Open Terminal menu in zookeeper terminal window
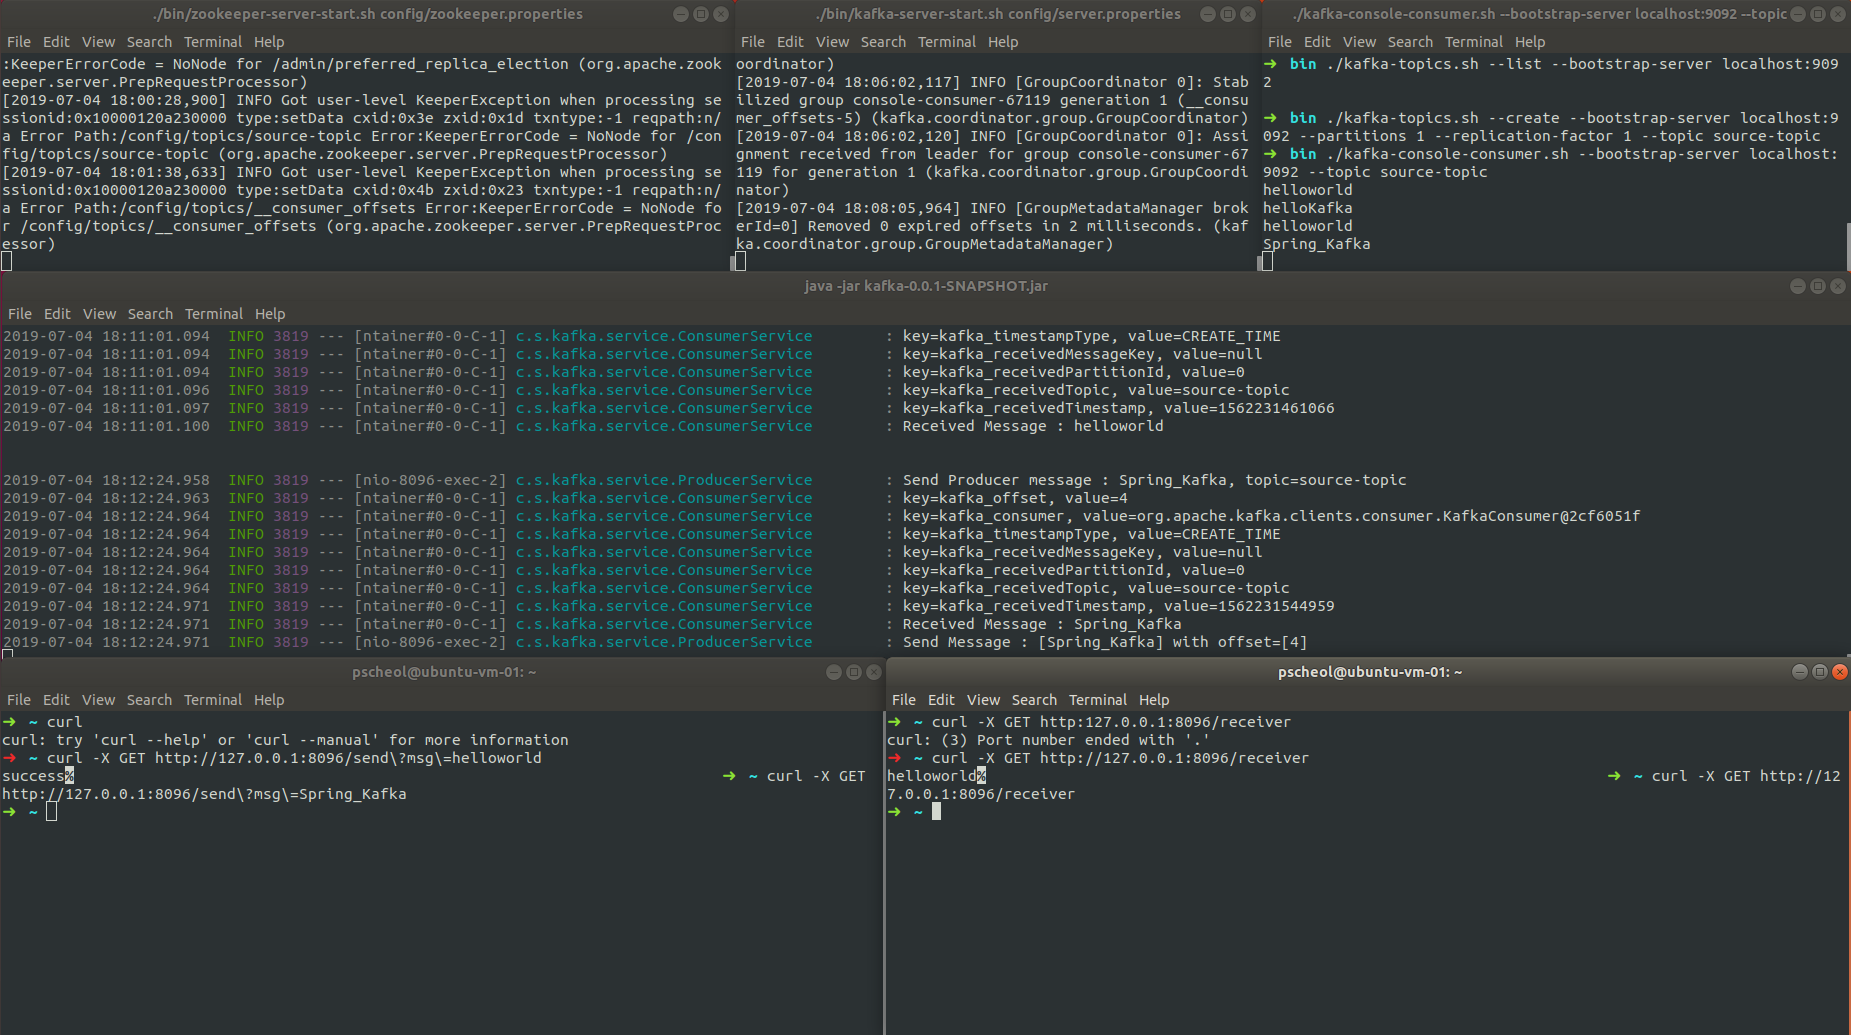 (213, 42)
